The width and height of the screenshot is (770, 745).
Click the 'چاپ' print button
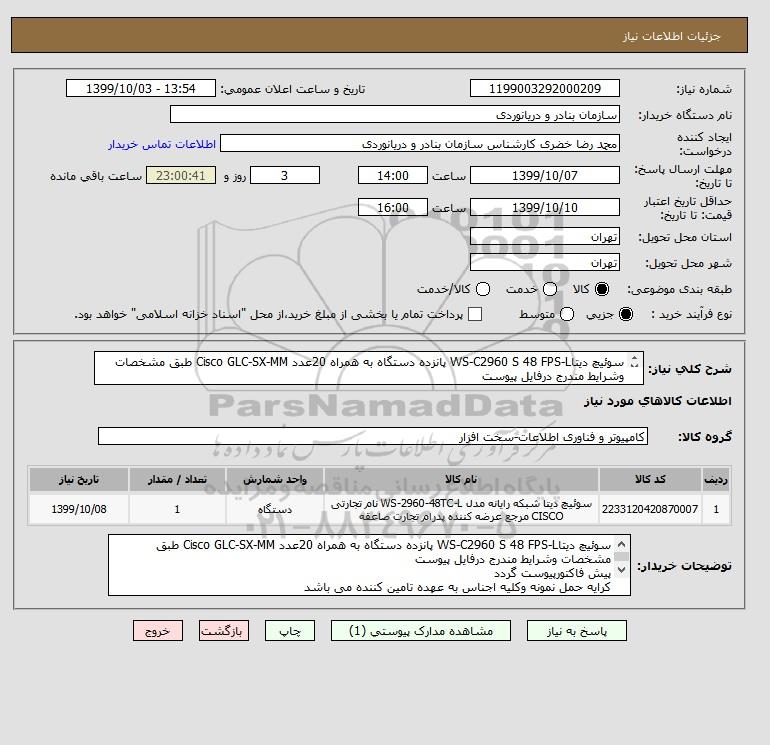[x=290, y=631]
